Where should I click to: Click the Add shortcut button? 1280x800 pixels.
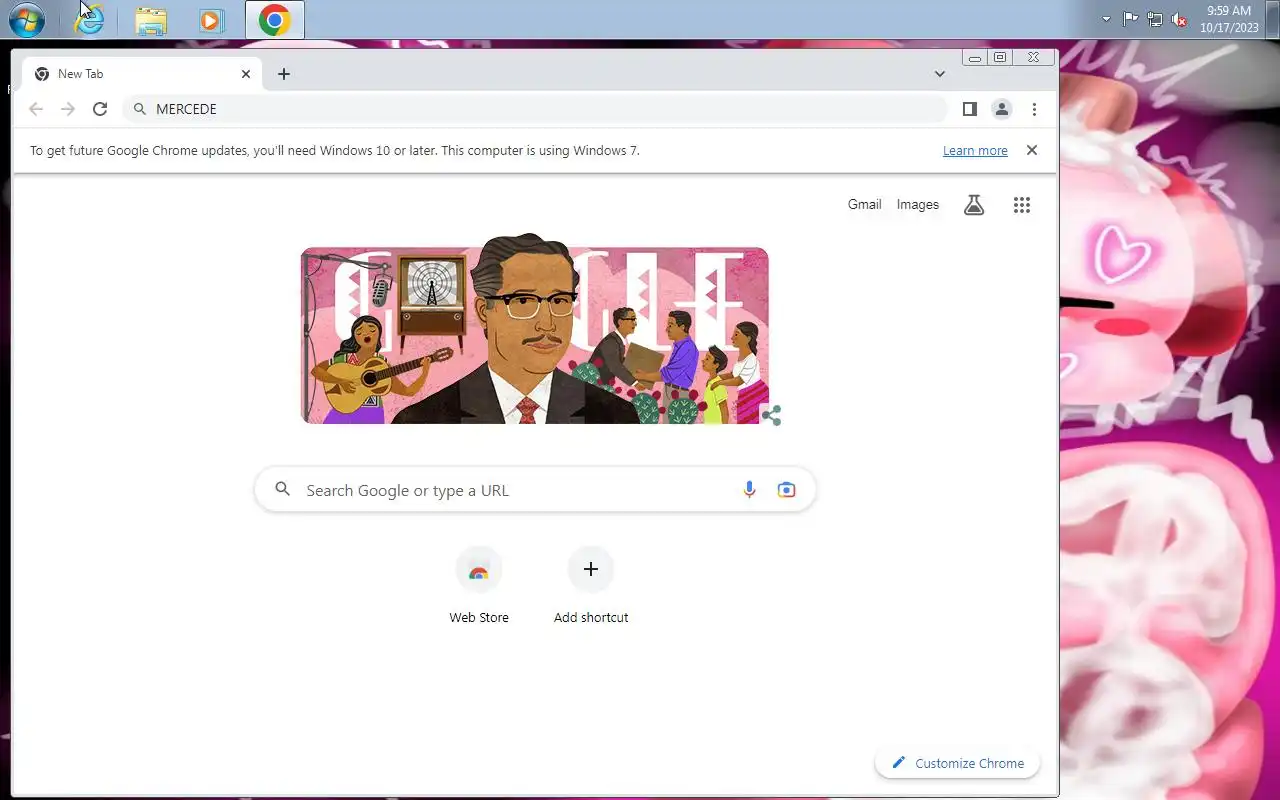pyautogui.click(x=591, y=586)
